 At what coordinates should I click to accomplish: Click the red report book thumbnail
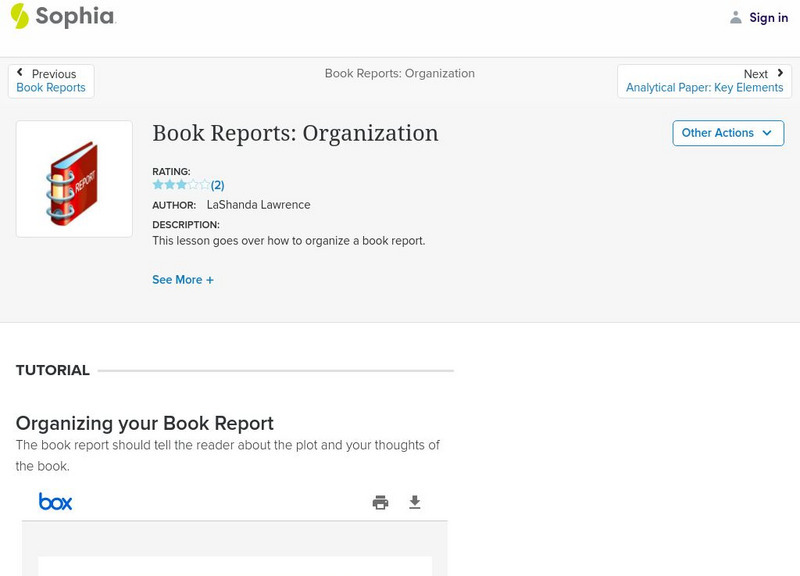point(74,180)
